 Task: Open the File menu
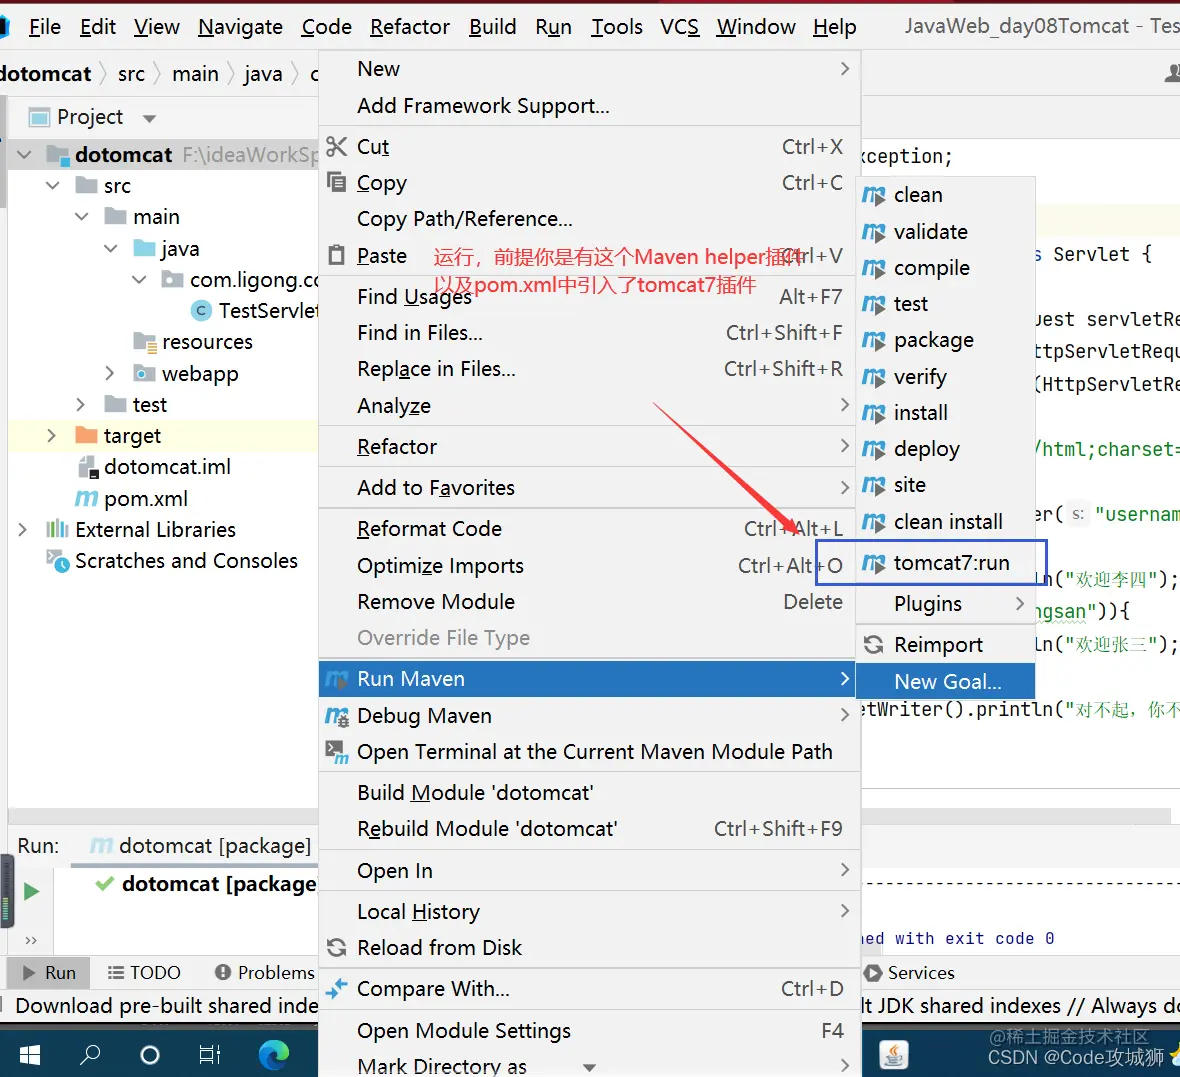[x=44, y=27]
